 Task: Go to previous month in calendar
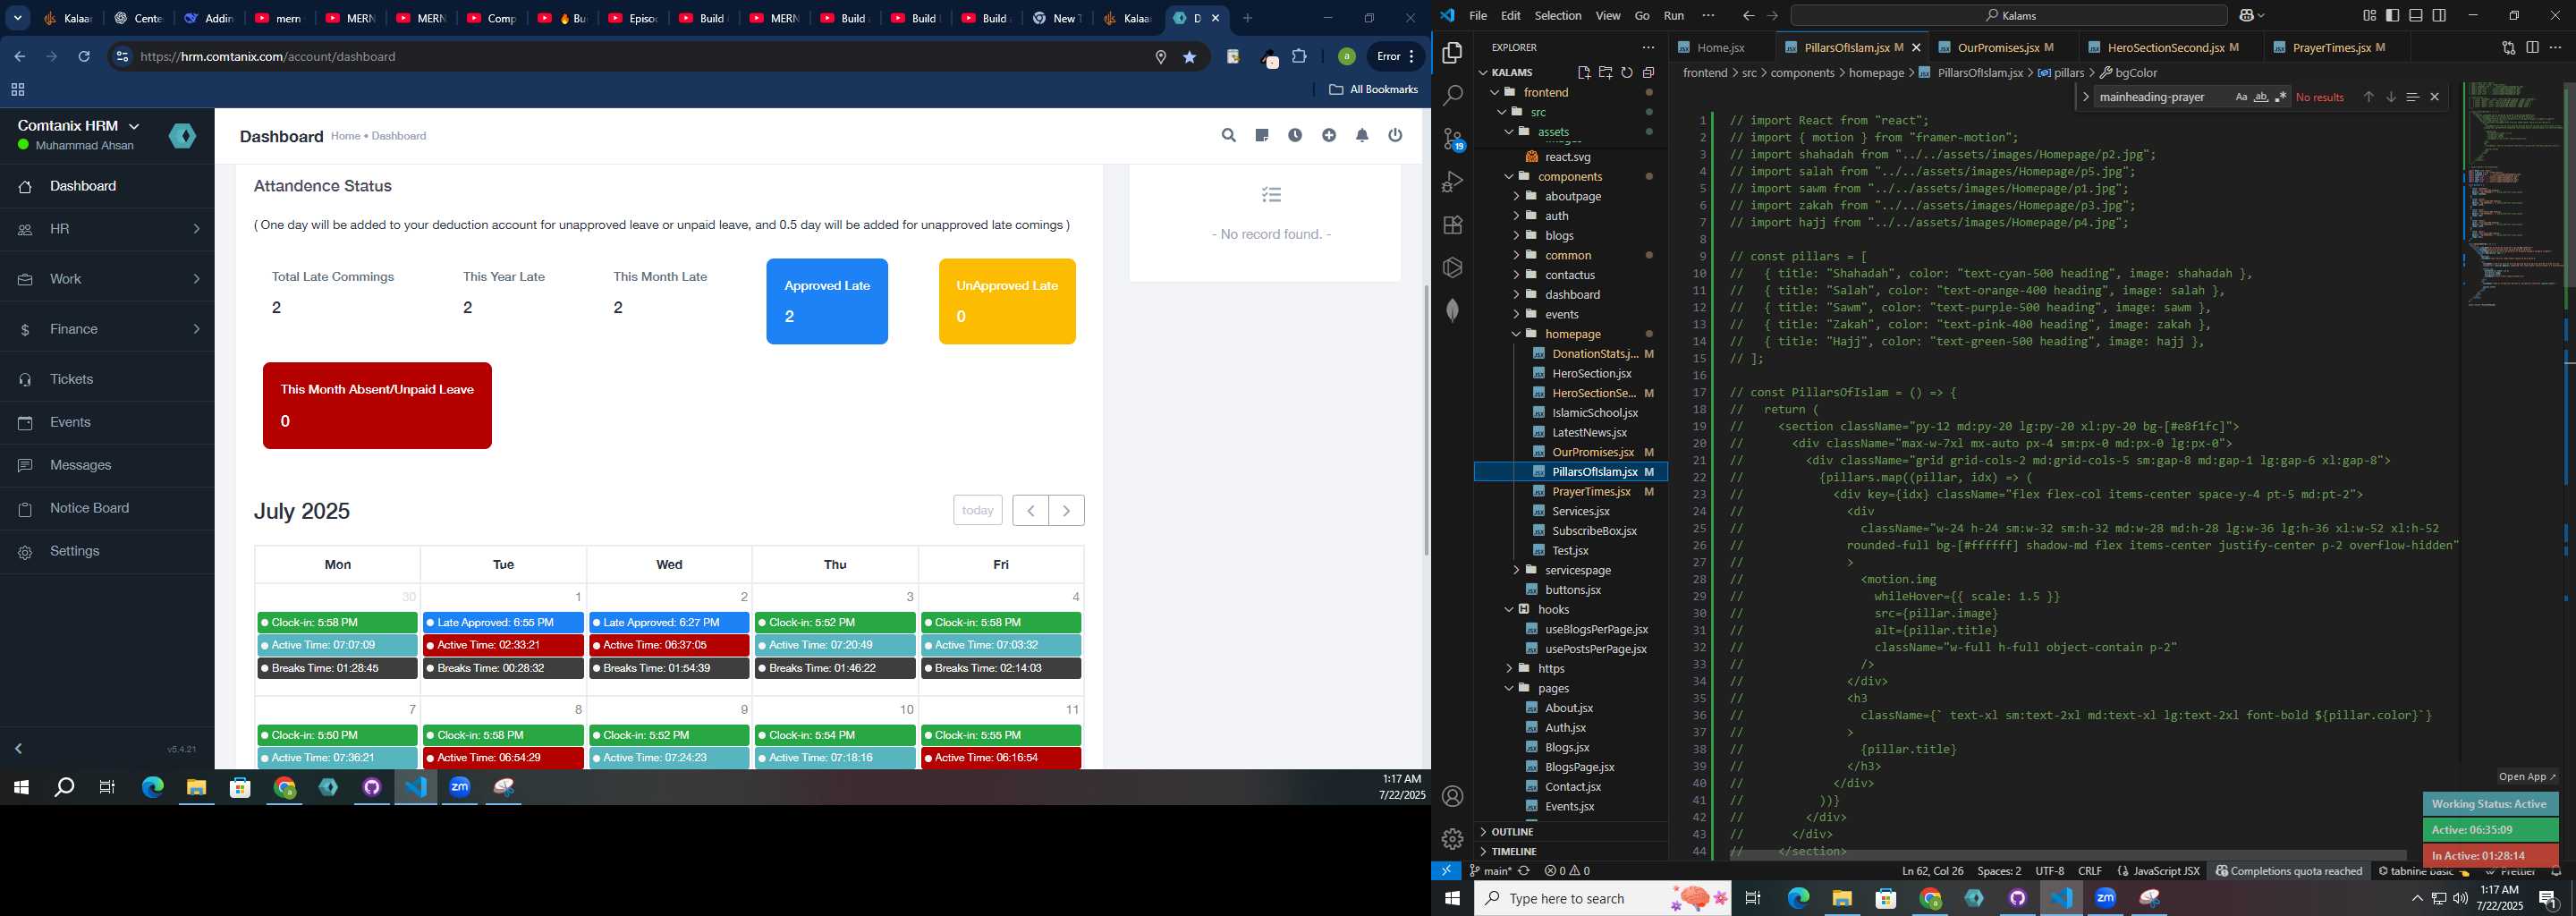click(x=1030, y=510)
